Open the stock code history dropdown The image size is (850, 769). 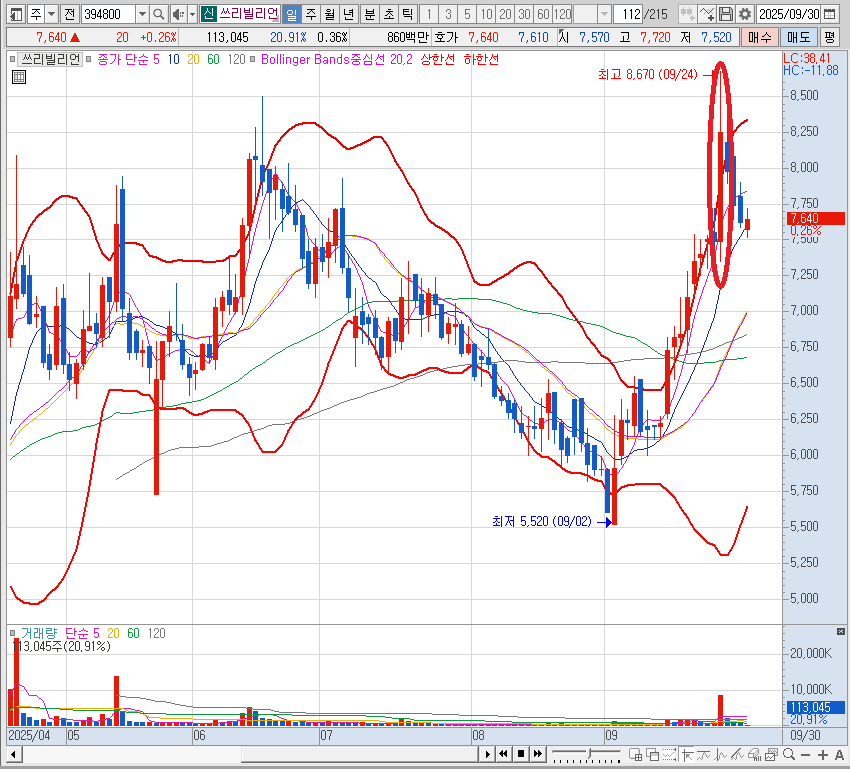(x=141, y=14)
